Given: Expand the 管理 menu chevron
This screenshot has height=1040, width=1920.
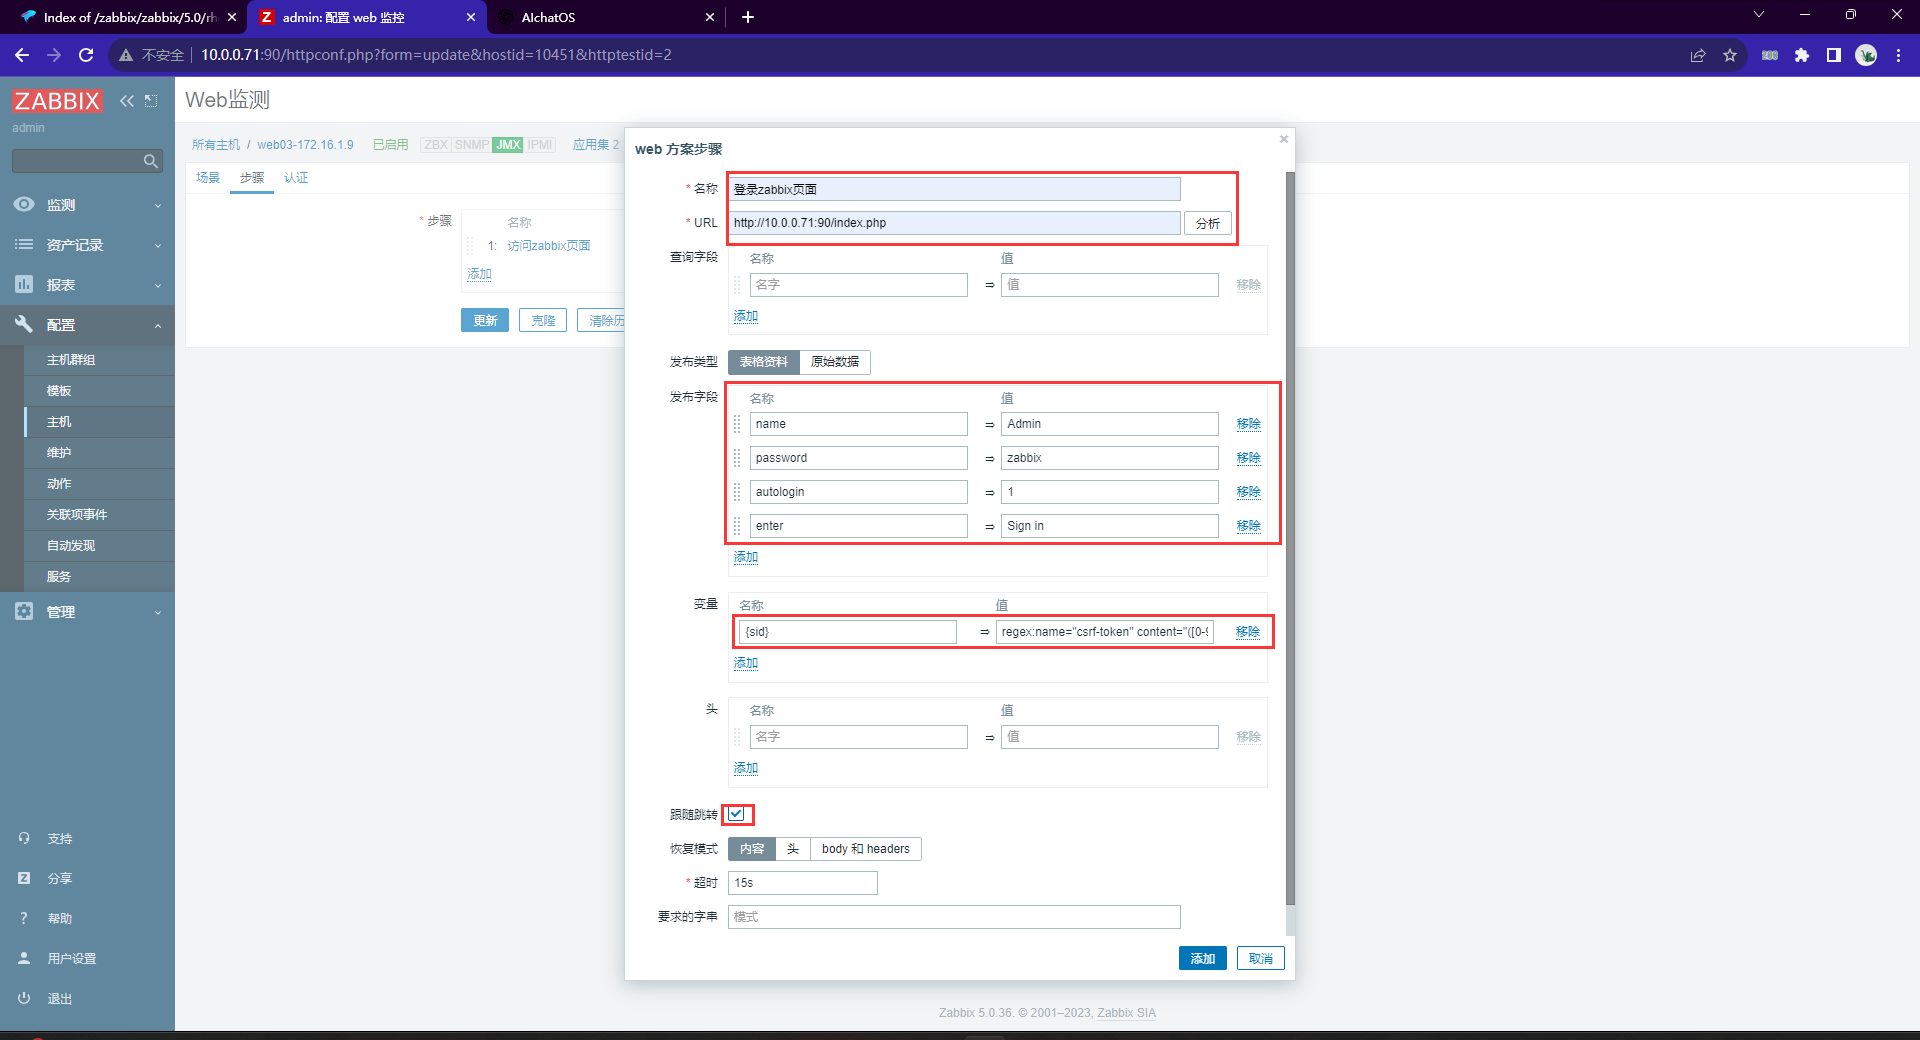Looking at the screenshot, I should point(158,612).
